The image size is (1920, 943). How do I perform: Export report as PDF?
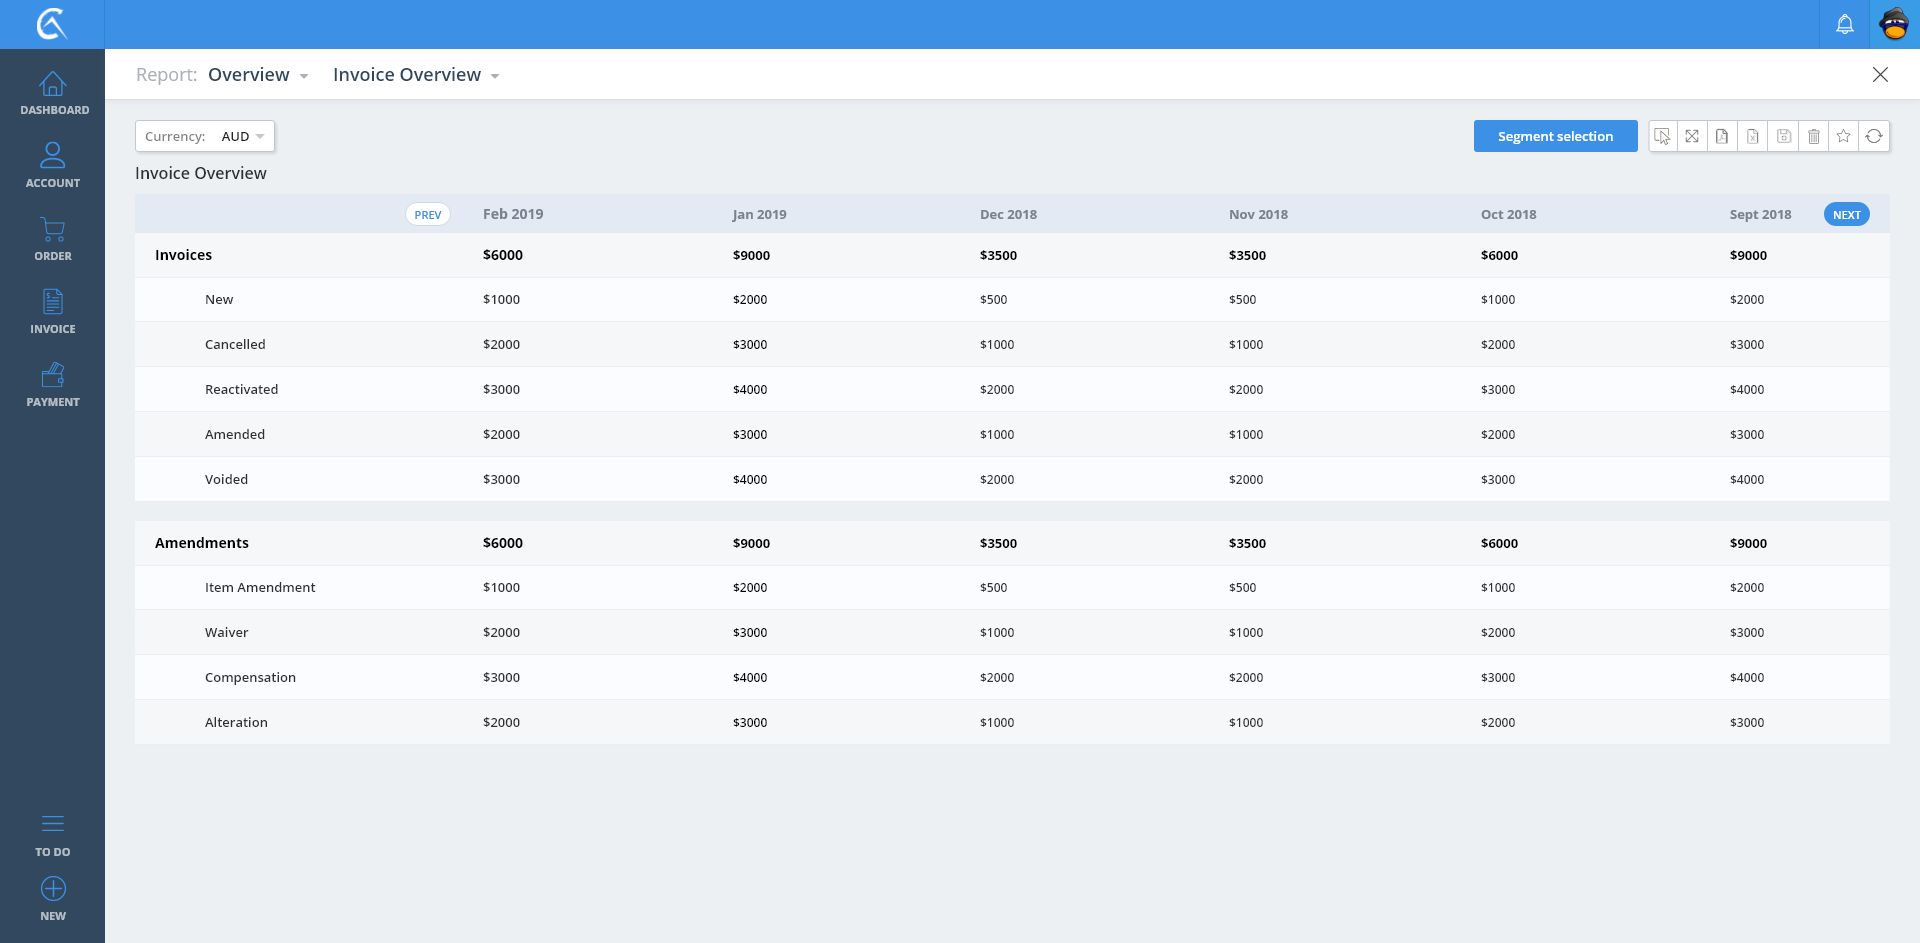(1722, 136)
